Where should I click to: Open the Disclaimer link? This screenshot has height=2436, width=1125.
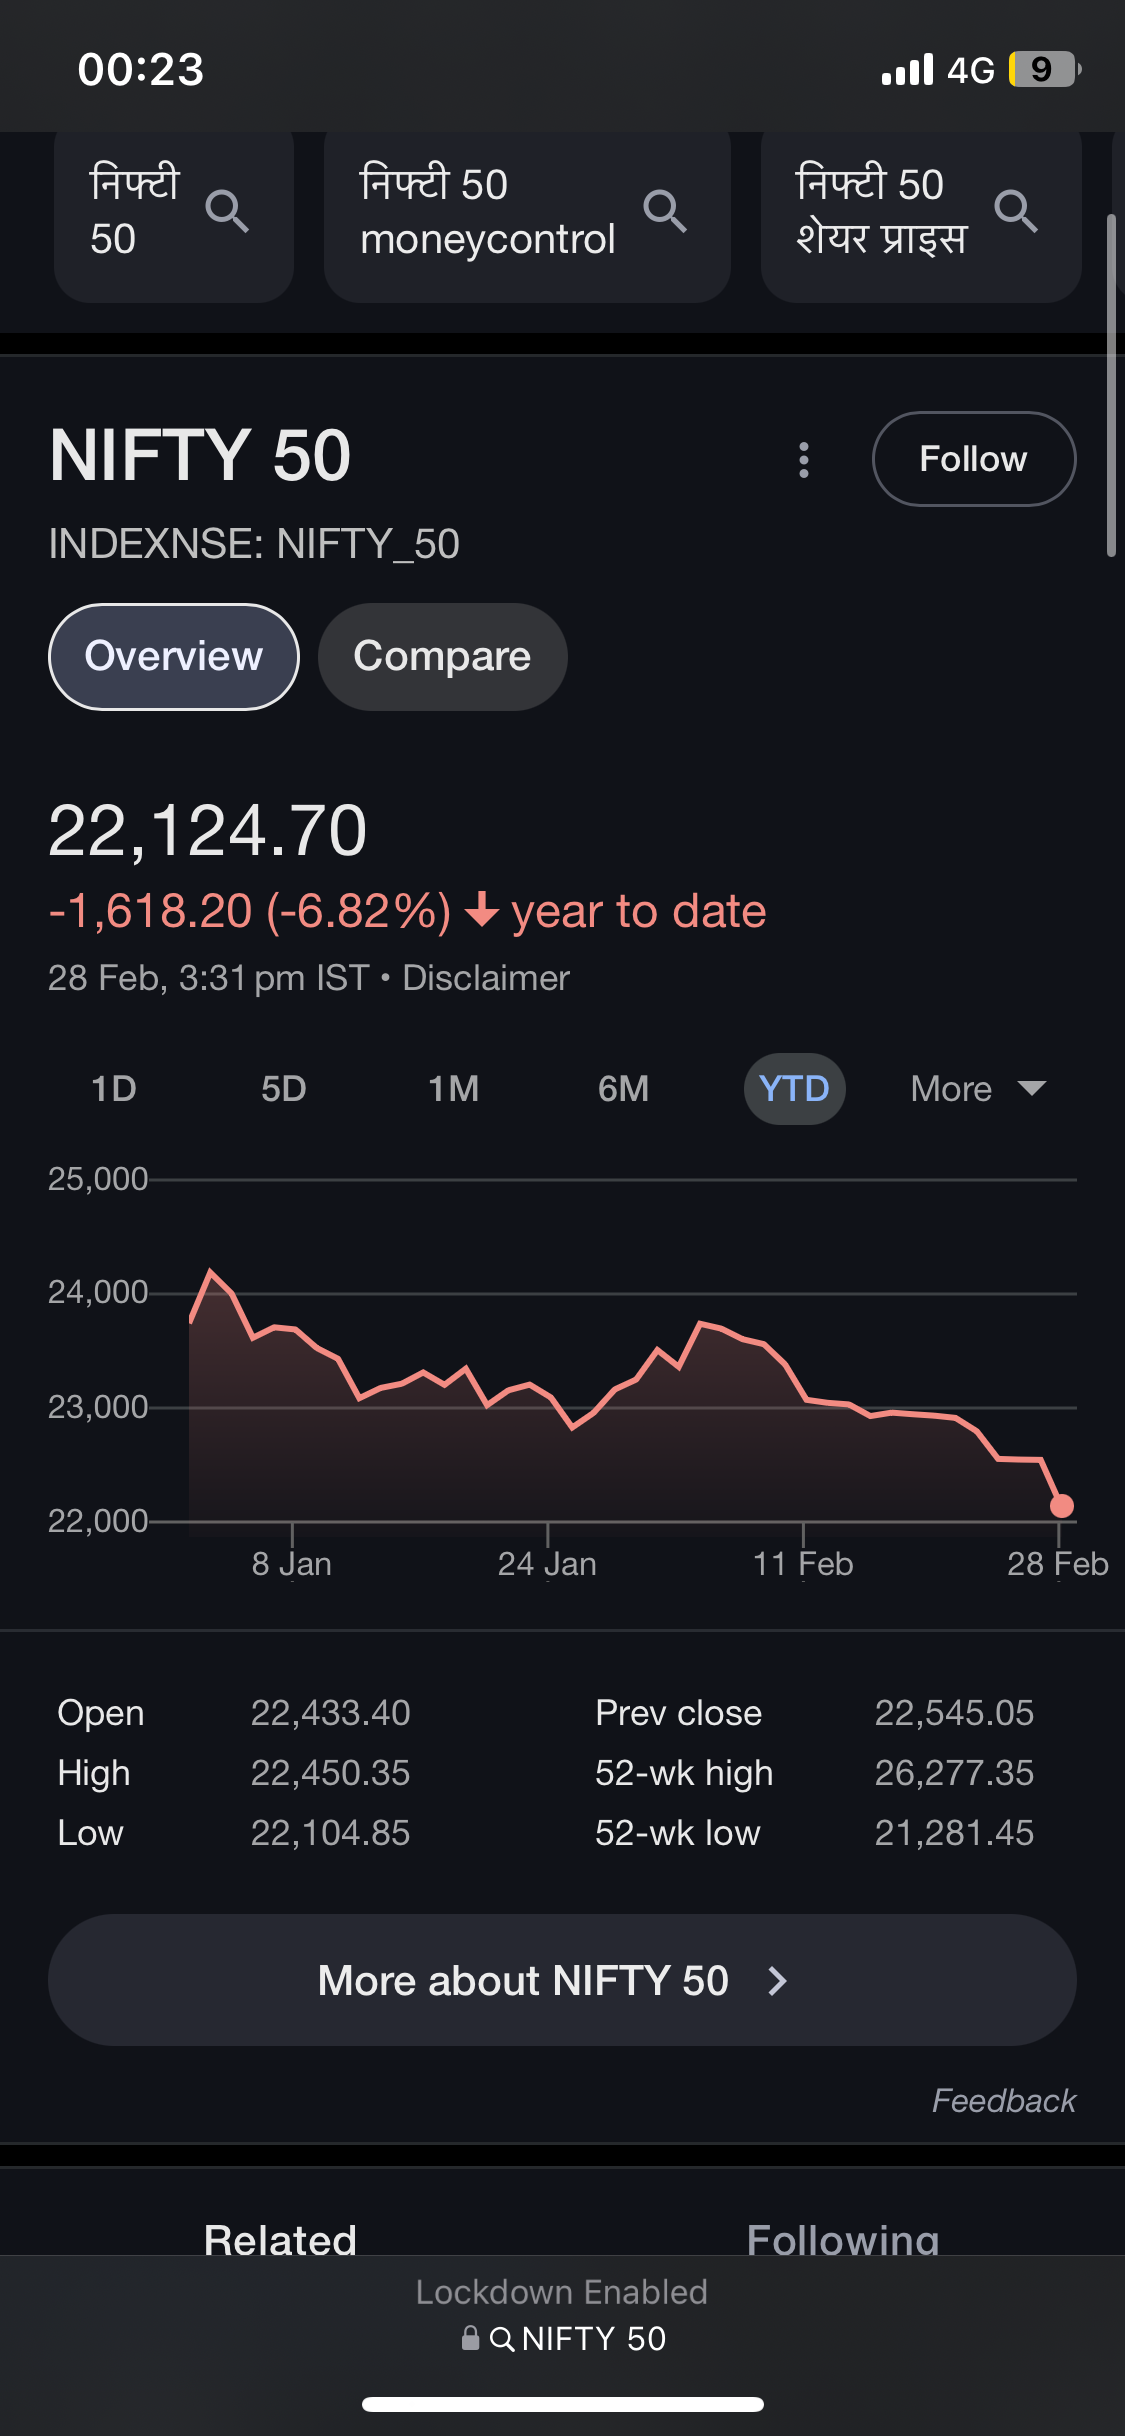point(486,978)
